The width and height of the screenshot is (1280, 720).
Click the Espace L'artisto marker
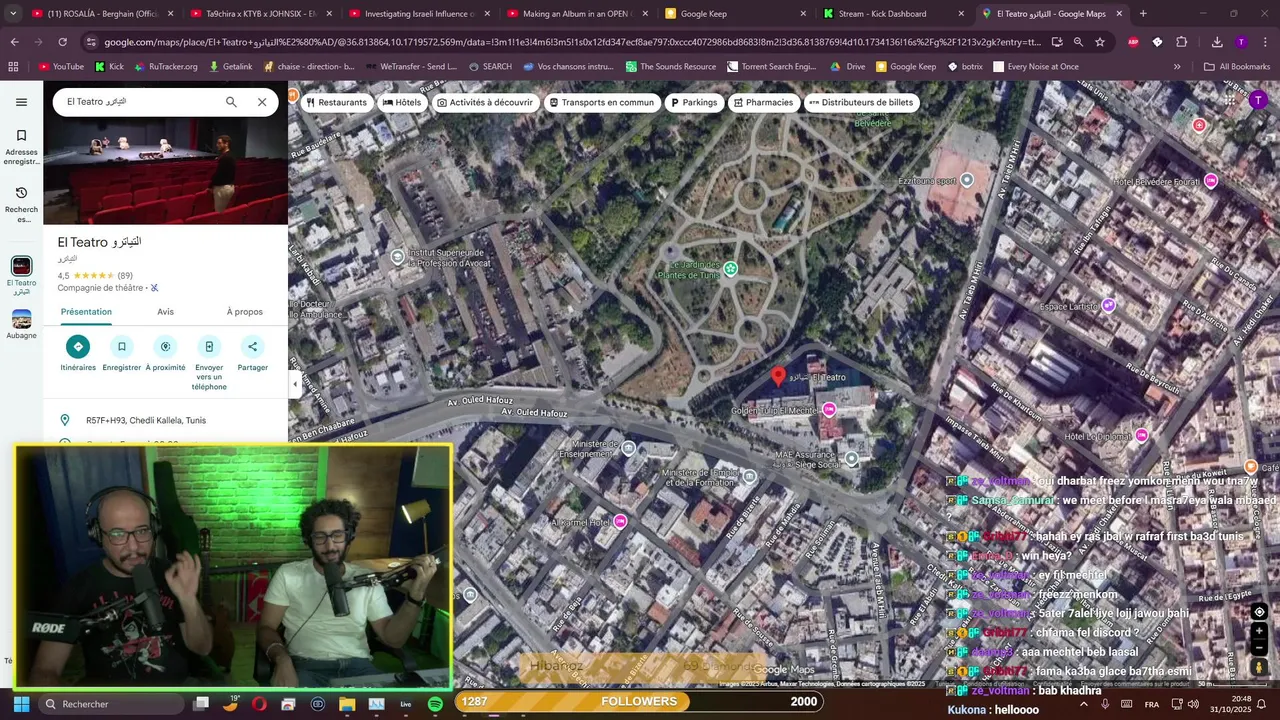1108,305
